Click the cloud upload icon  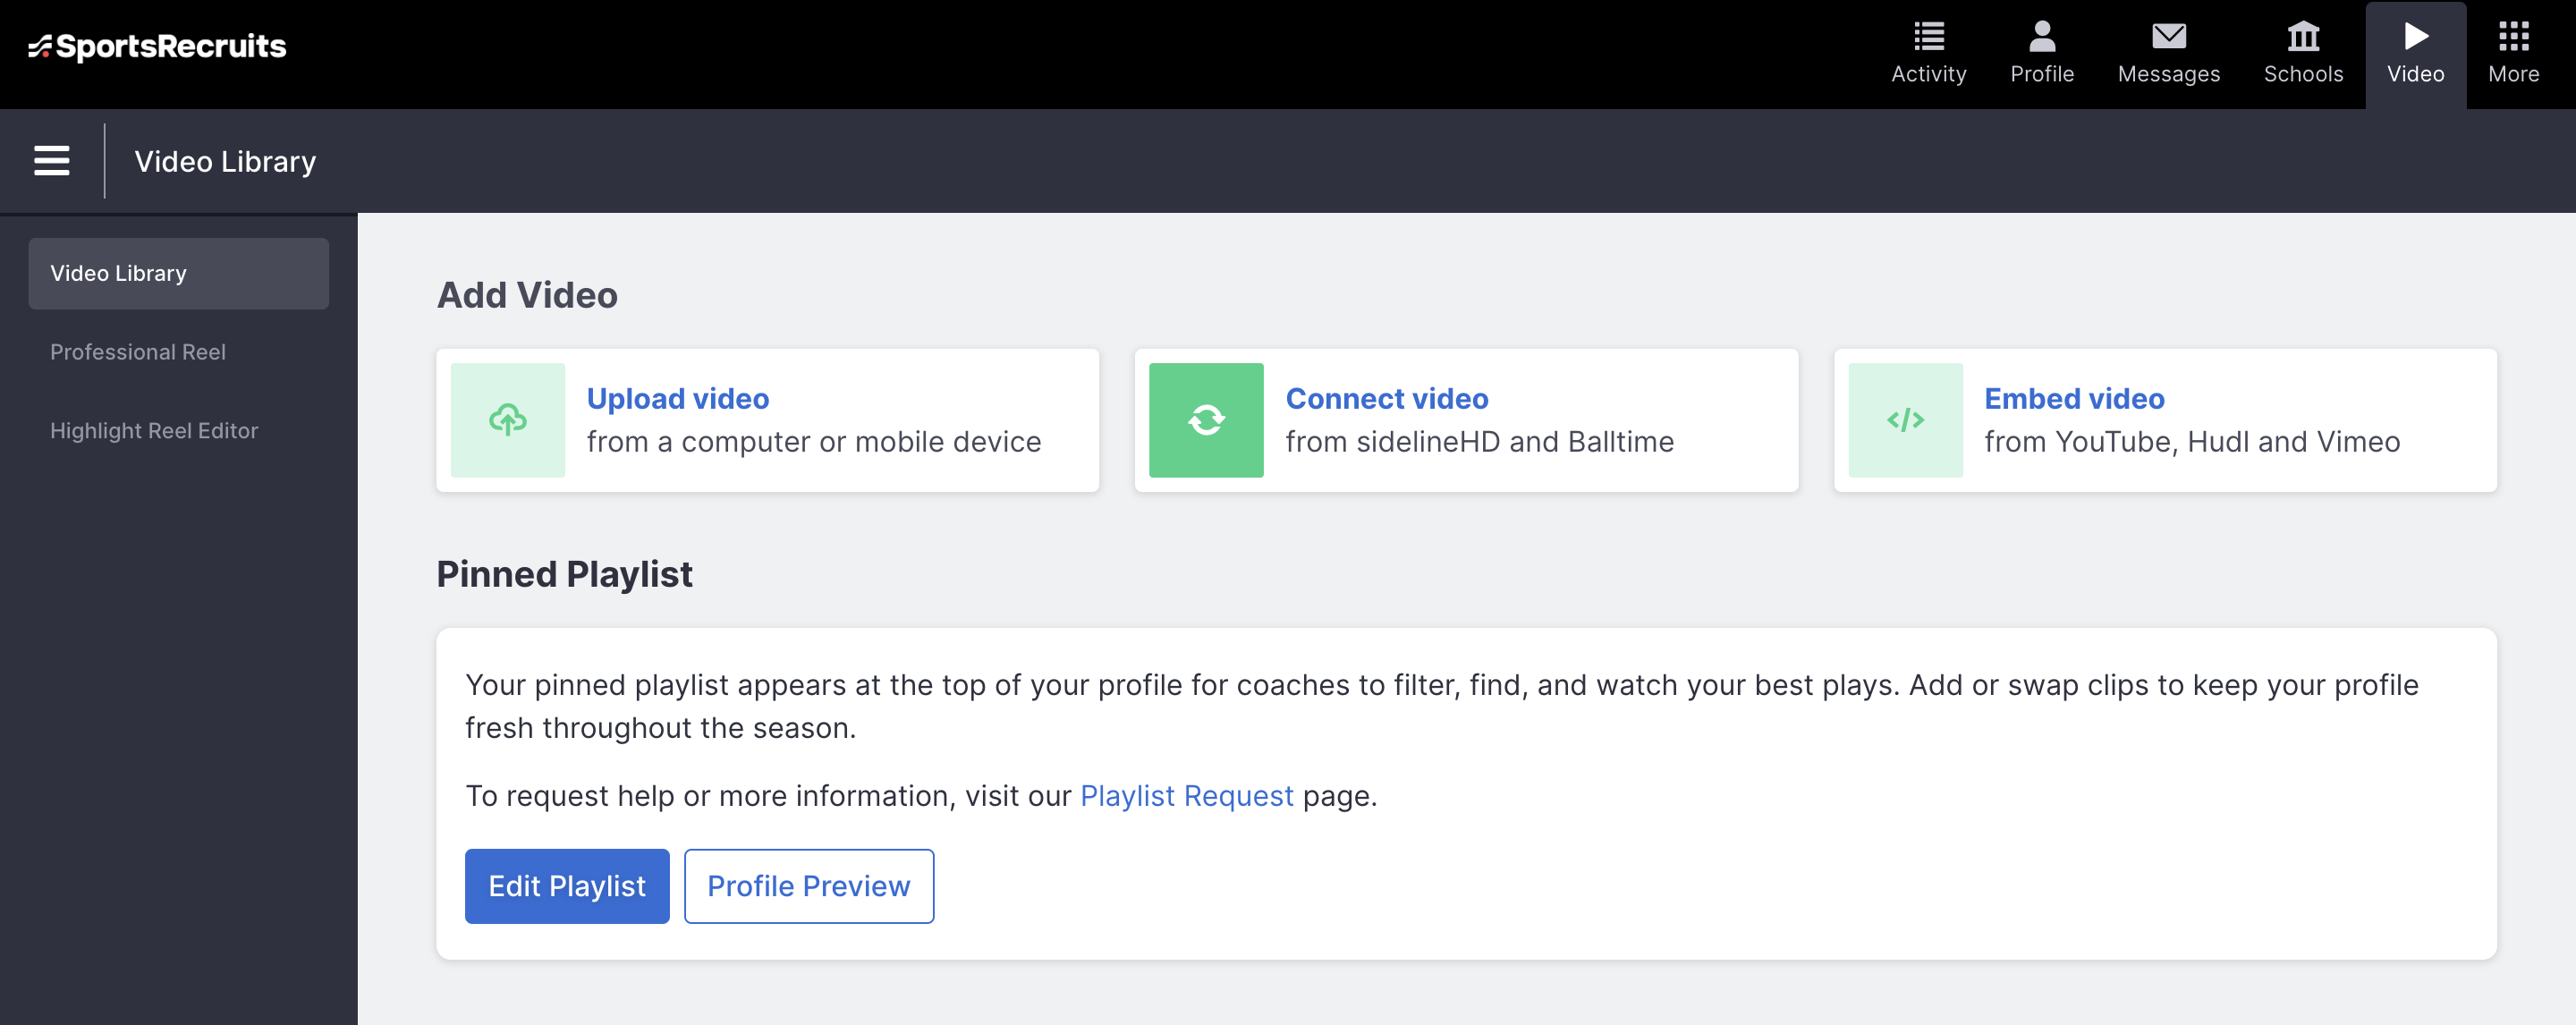point(508,420)
